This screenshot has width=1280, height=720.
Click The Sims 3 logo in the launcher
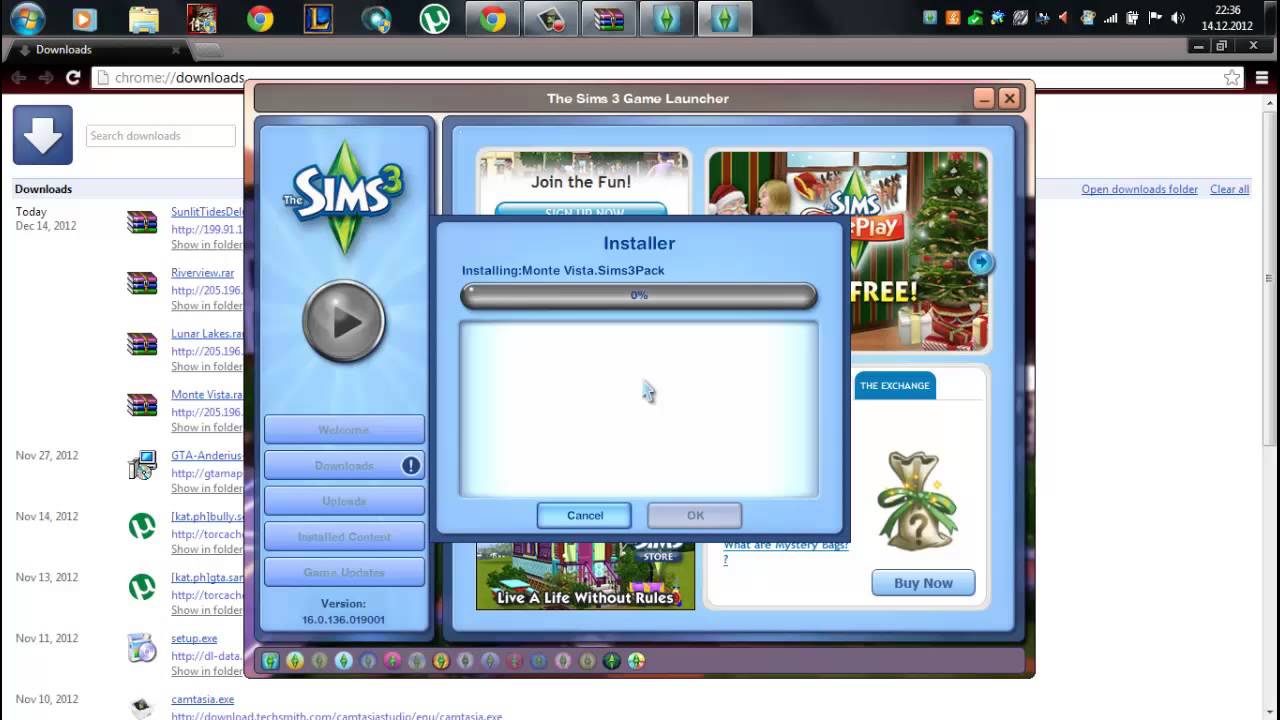pos(344,195)
